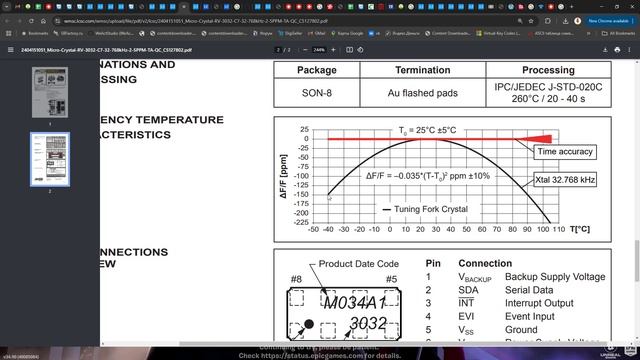Select page 1 thumbnail
Screen dimensions: 640x360
50,93
